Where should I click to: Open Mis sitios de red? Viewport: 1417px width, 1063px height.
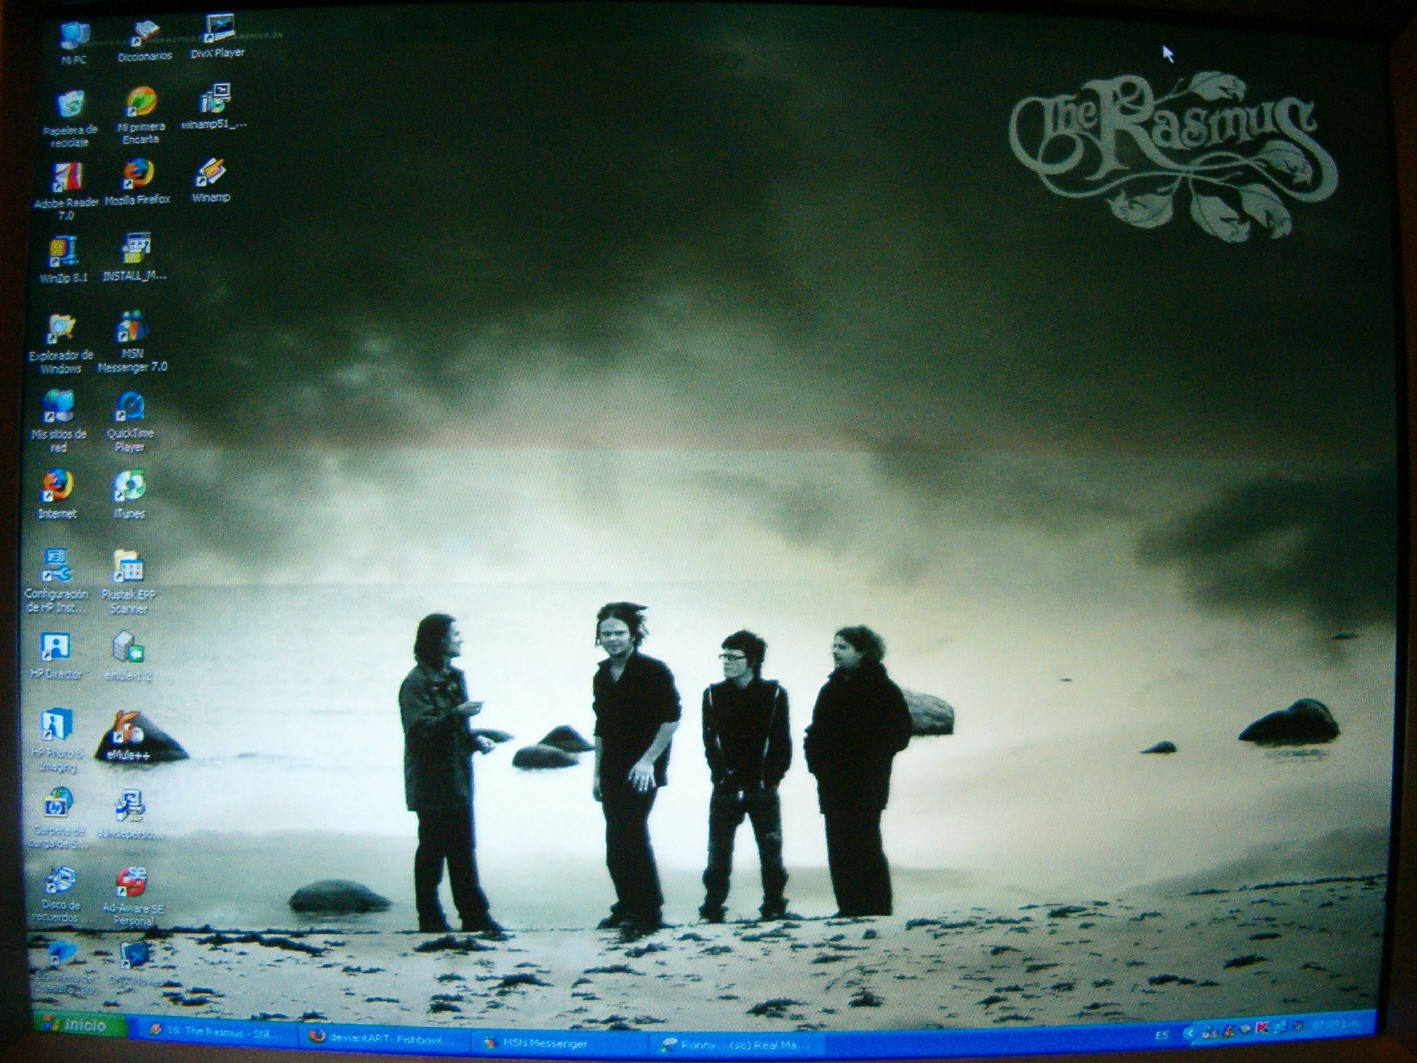tap(59, 422)
